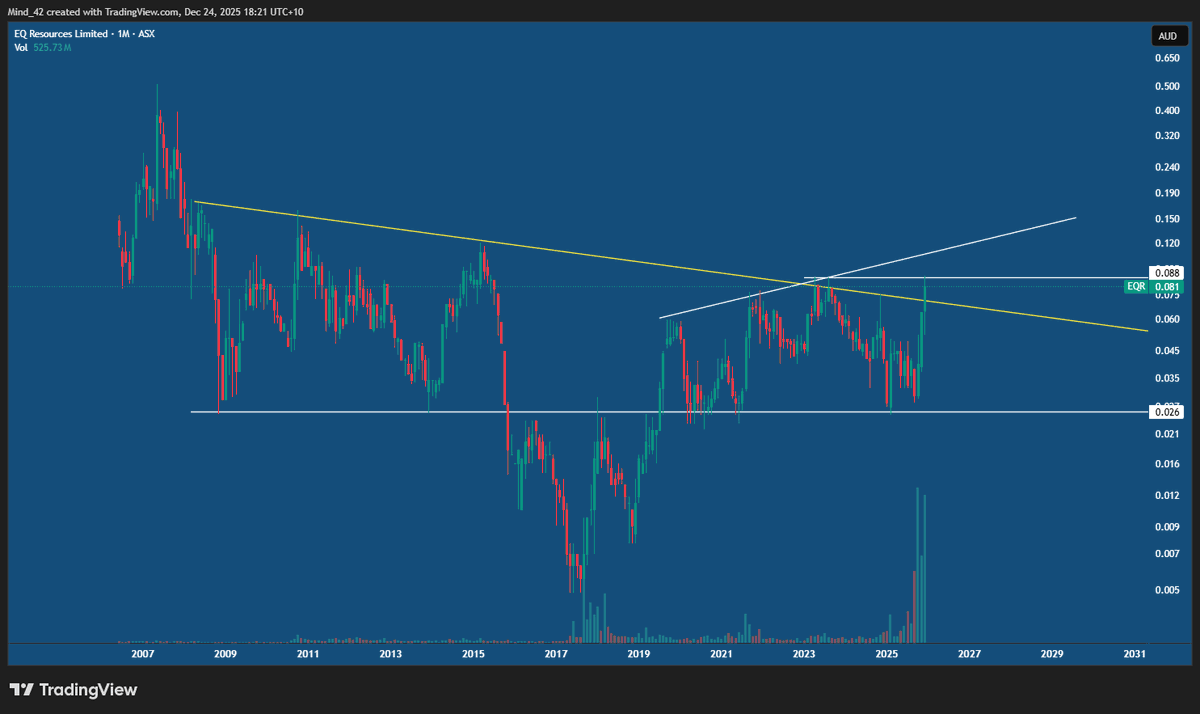Click the 2019 year label on time axis
Screen dimensions: 1200x714
tap(639, 654)
